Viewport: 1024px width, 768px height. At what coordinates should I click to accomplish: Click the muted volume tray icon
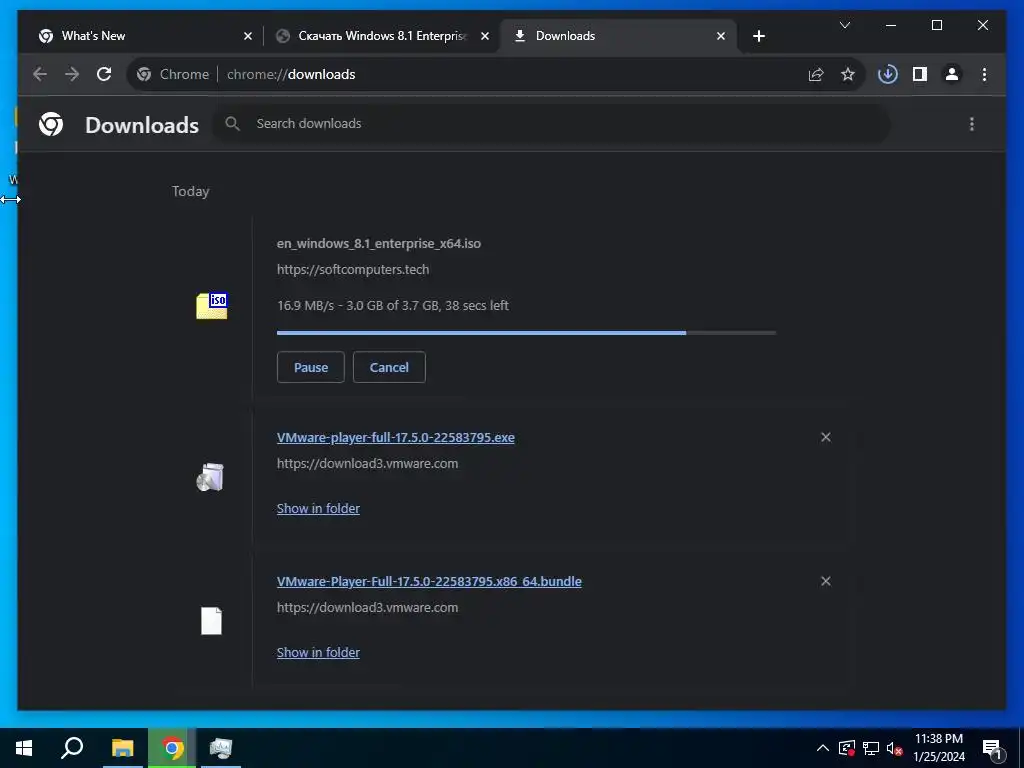tap(894, 748)
